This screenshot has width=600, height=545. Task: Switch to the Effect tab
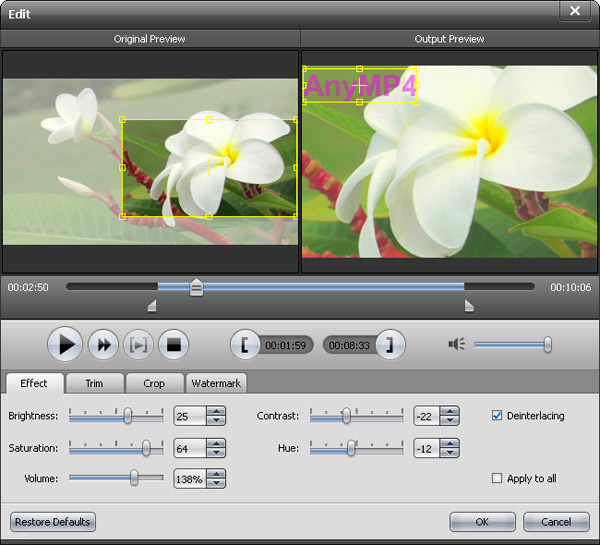point(34,383)
